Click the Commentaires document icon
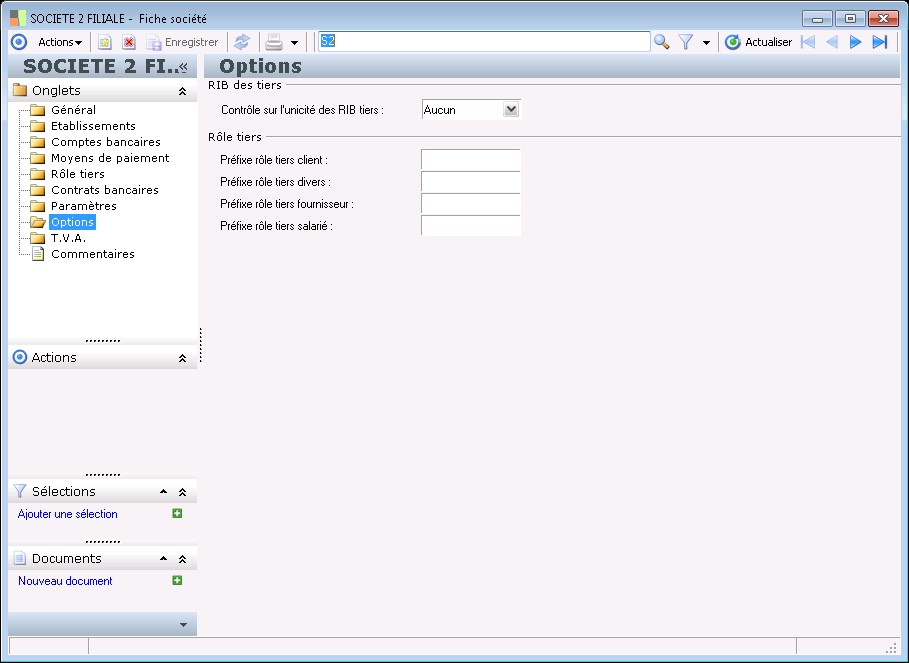Screen dimensions: 909x663 point(38,254)
